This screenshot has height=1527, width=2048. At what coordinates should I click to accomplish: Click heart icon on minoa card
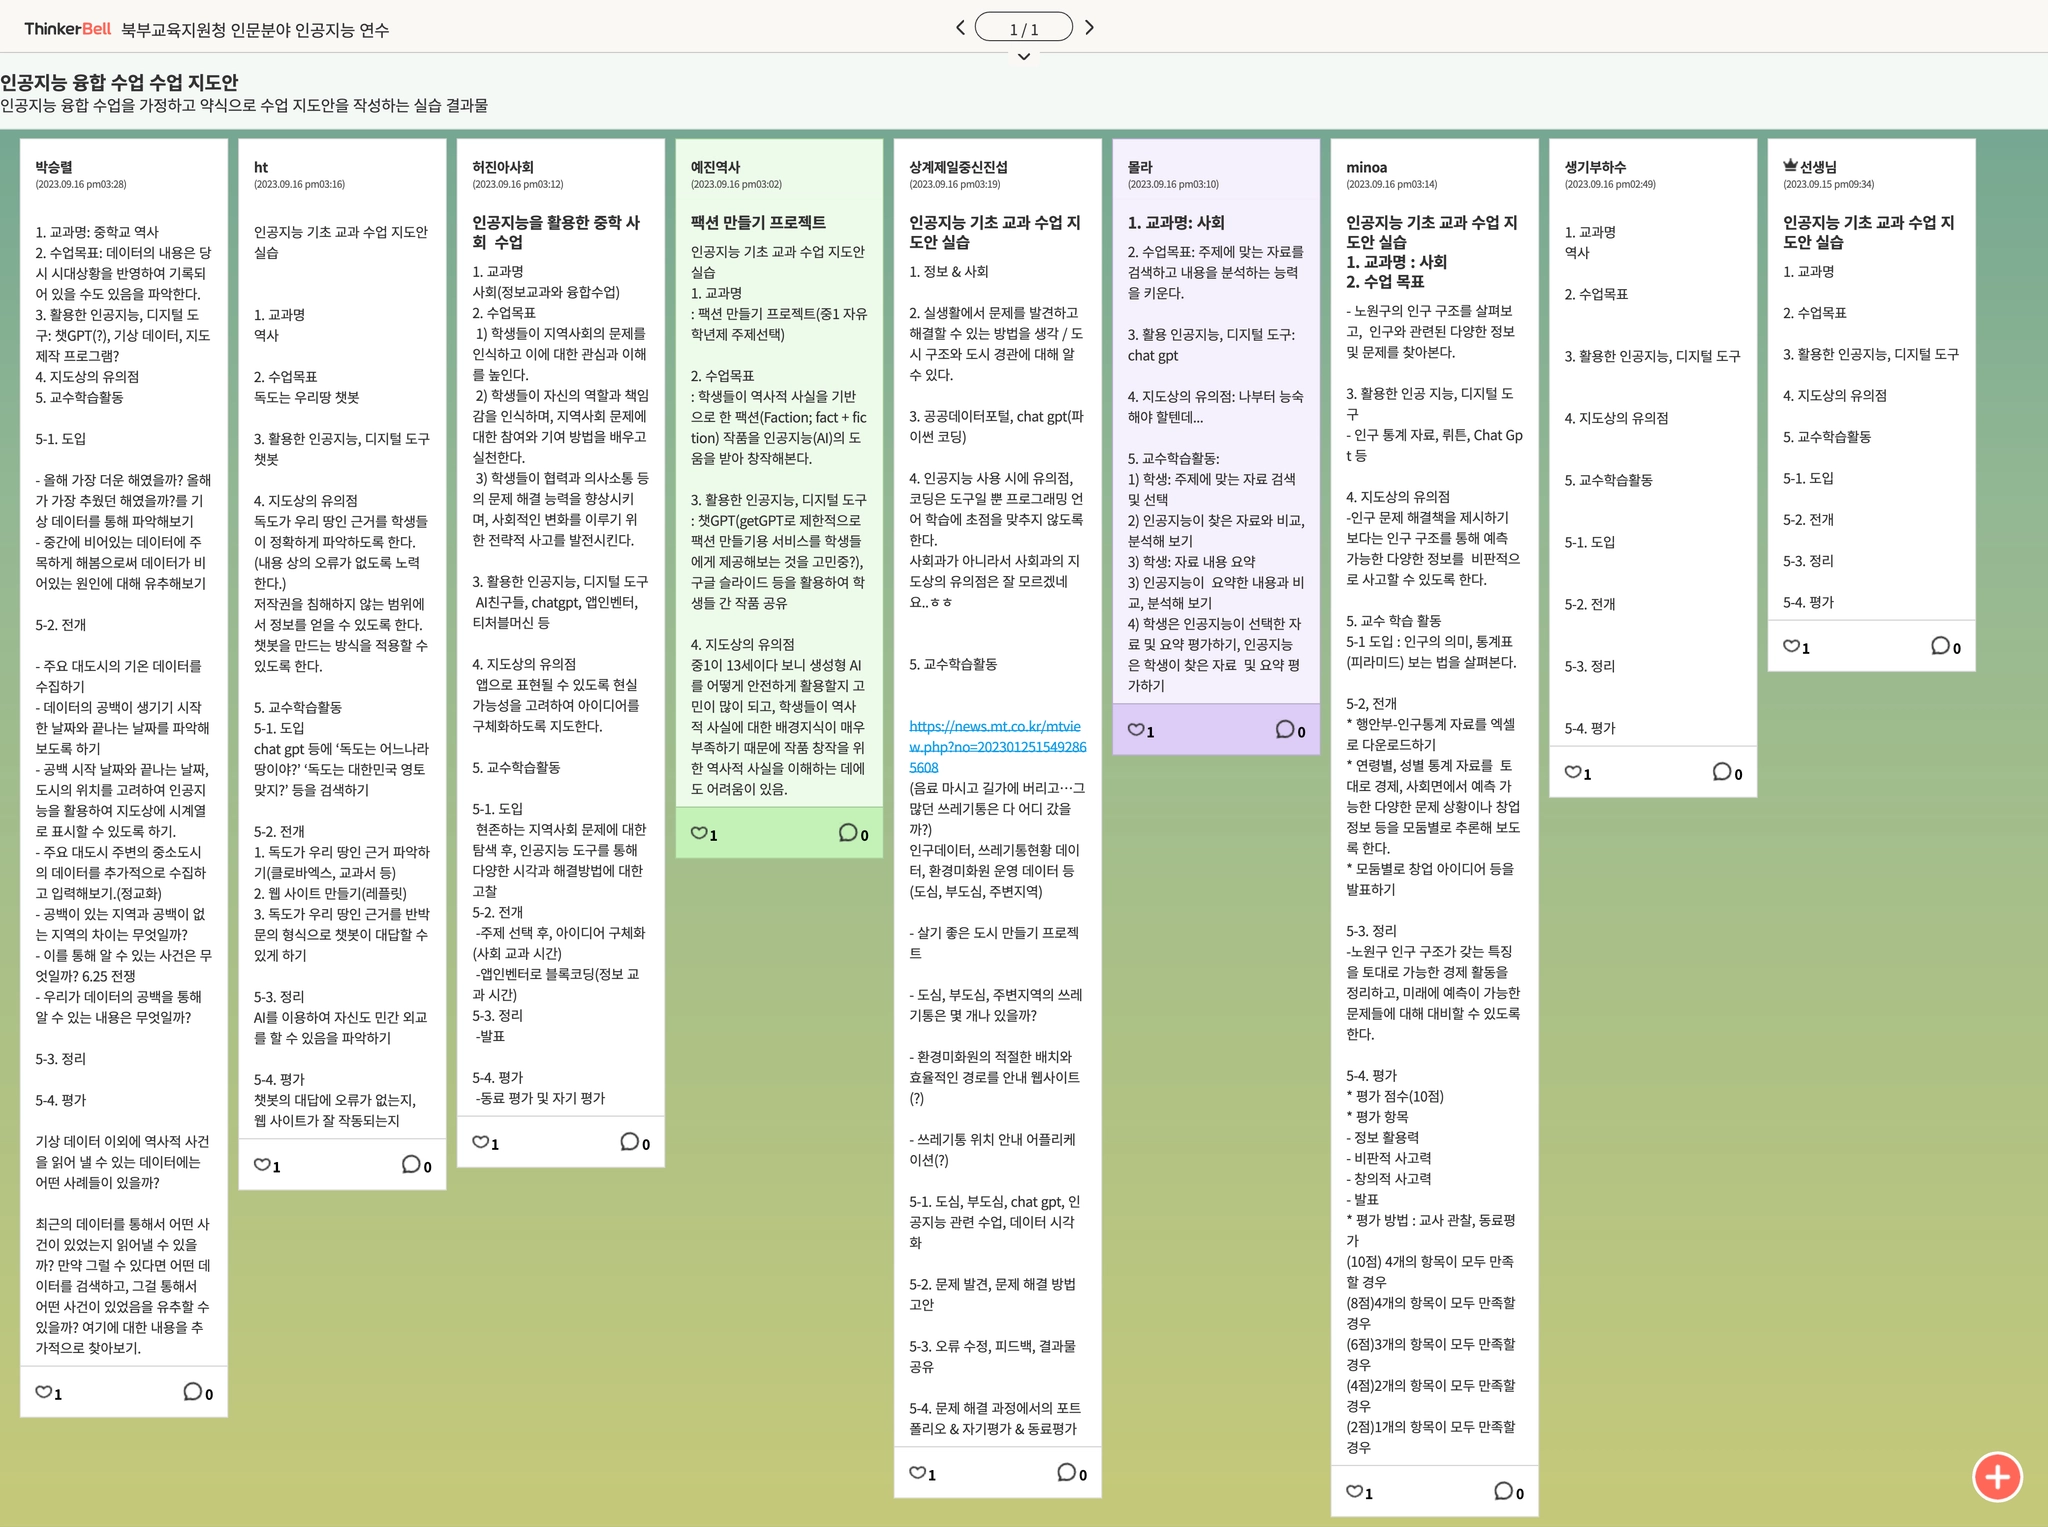point(1354,1491)
